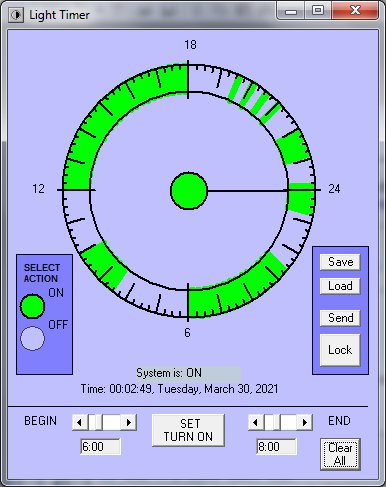Click the END scrollbar right arrow
This screenshot has width=386, height=487.
pos(305,423)
